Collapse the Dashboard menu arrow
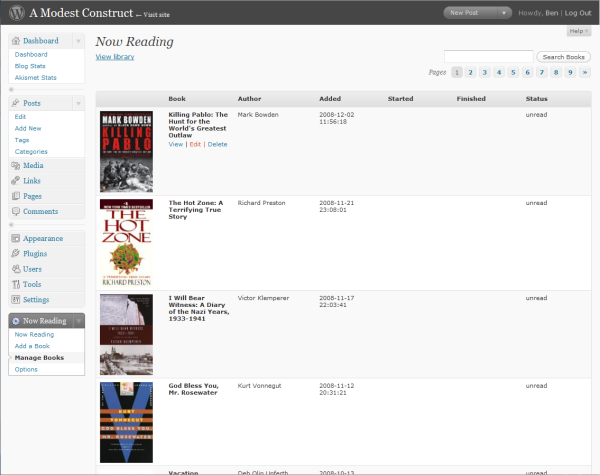600x475 pixels. tap(78, 41)
